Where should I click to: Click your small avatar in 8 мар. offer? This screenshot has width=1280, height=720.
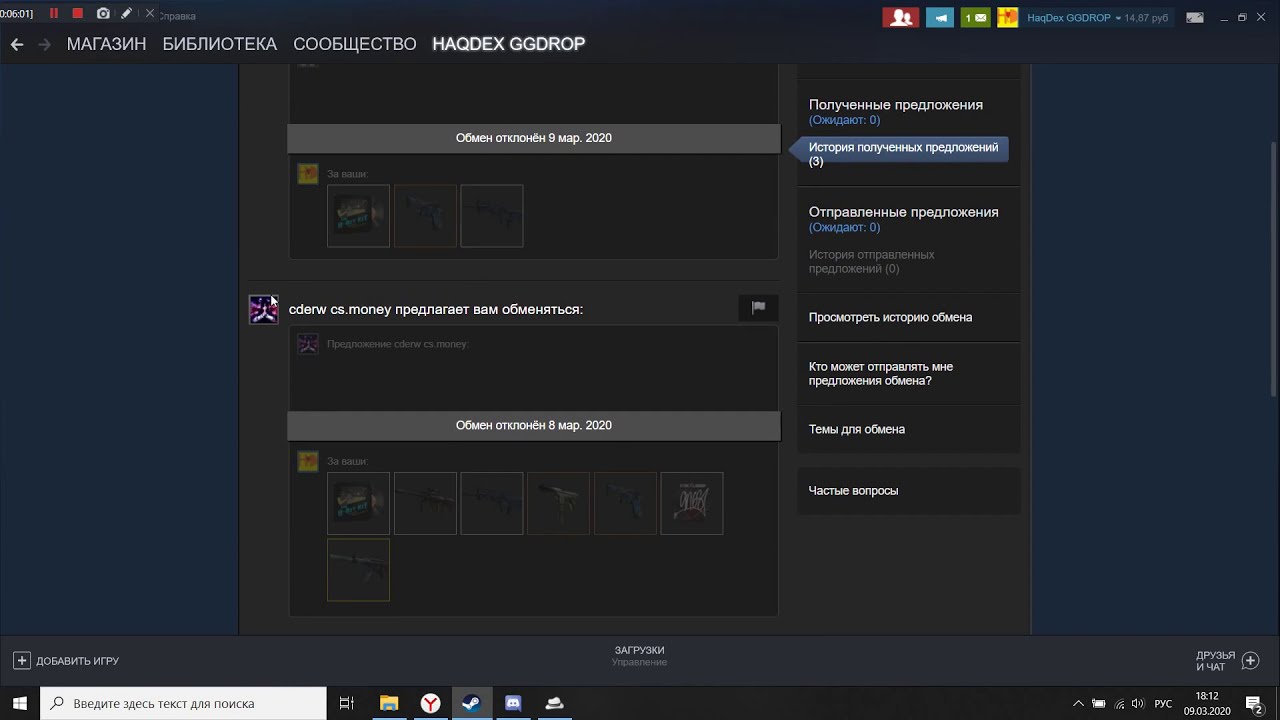308,461
